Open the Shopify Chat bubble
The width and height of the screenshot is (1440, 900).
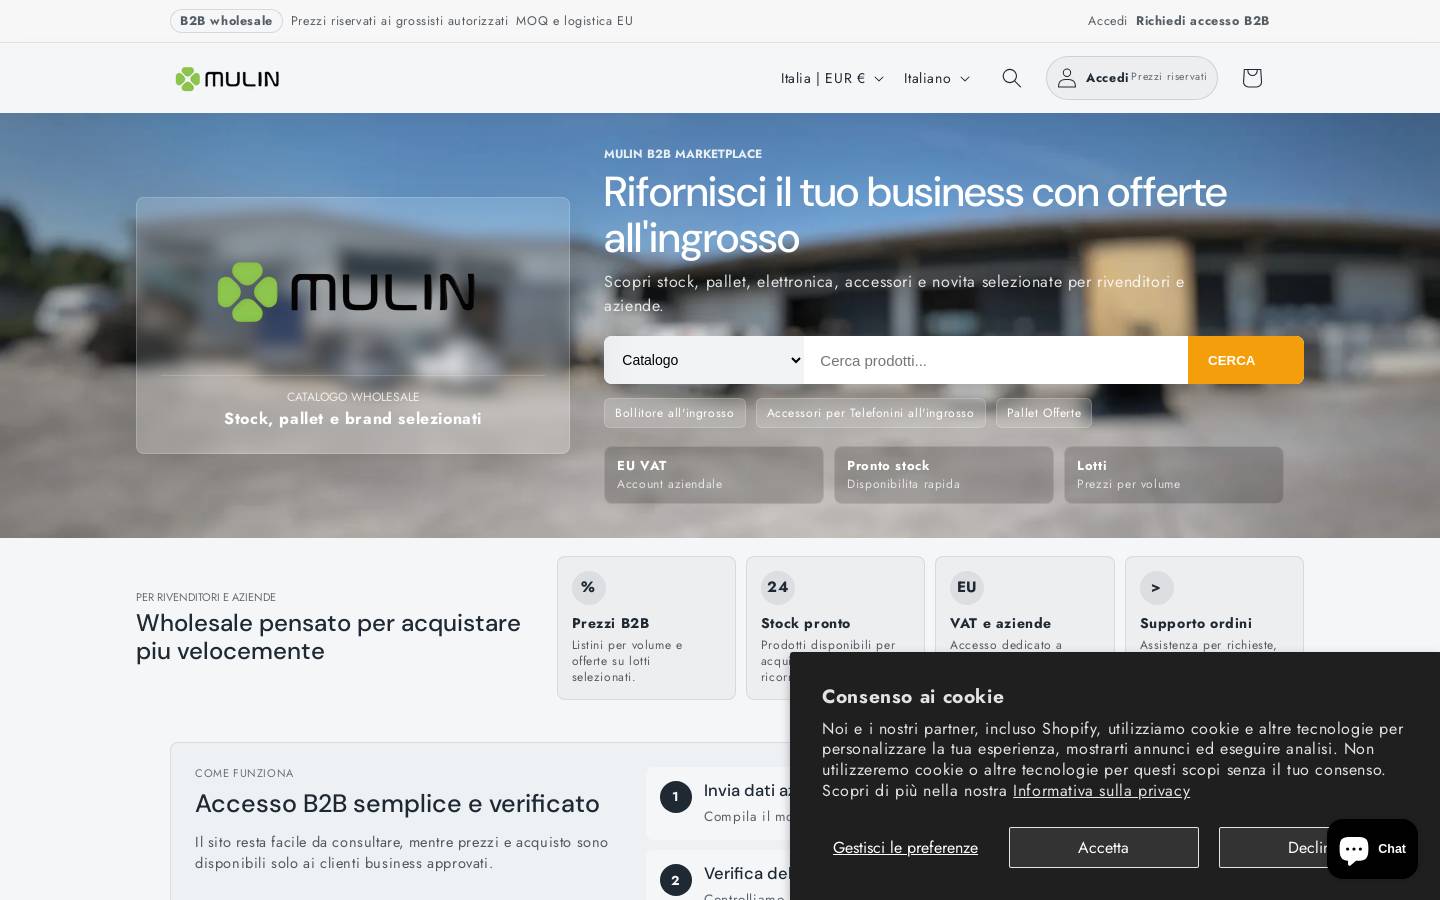(1372, 849)
